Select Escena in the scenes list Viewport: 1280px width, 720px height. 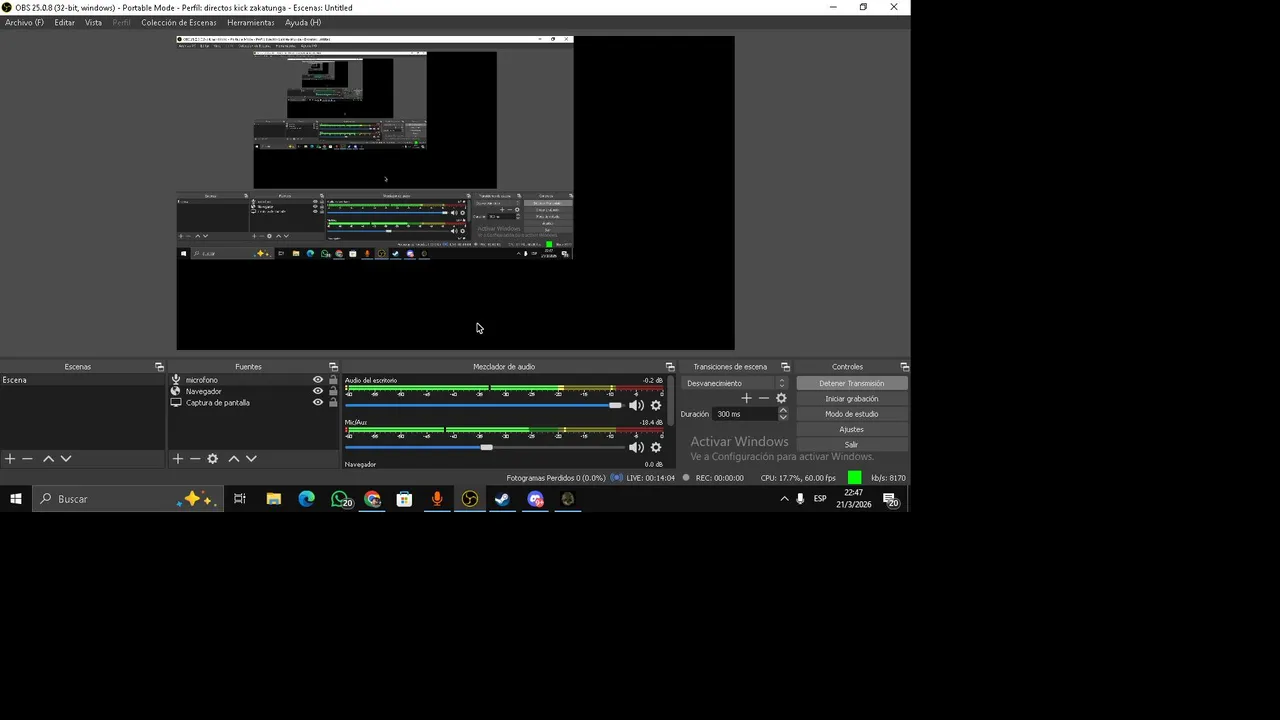[82, 380]
